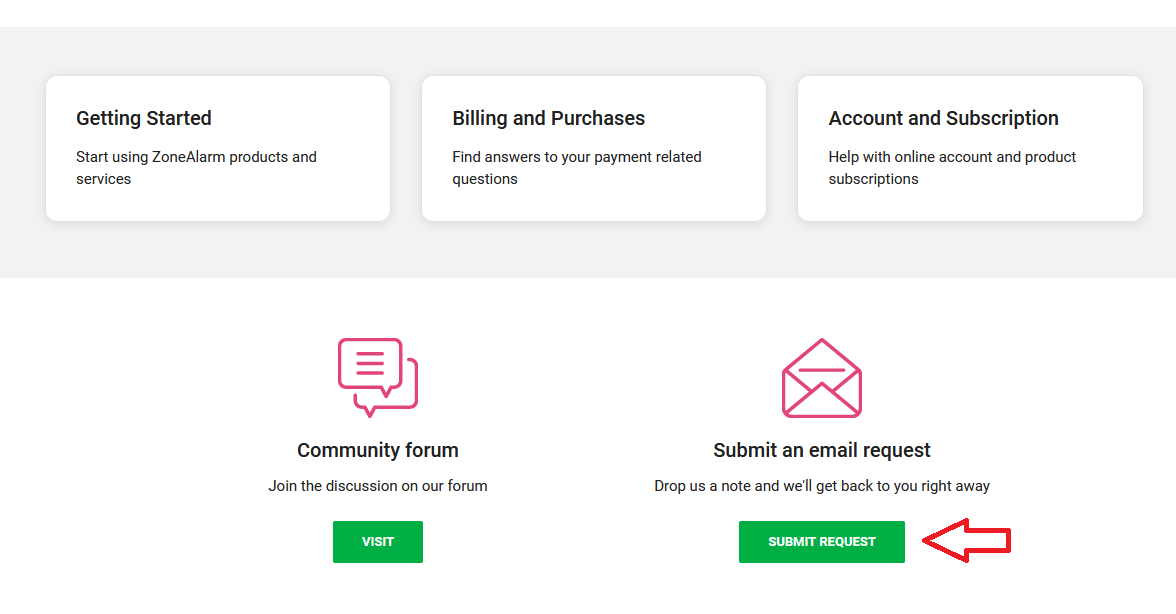Click 'Drop us a note' description text
The height and width of the screenshot is (614, 1176).
tap(821, 486)
